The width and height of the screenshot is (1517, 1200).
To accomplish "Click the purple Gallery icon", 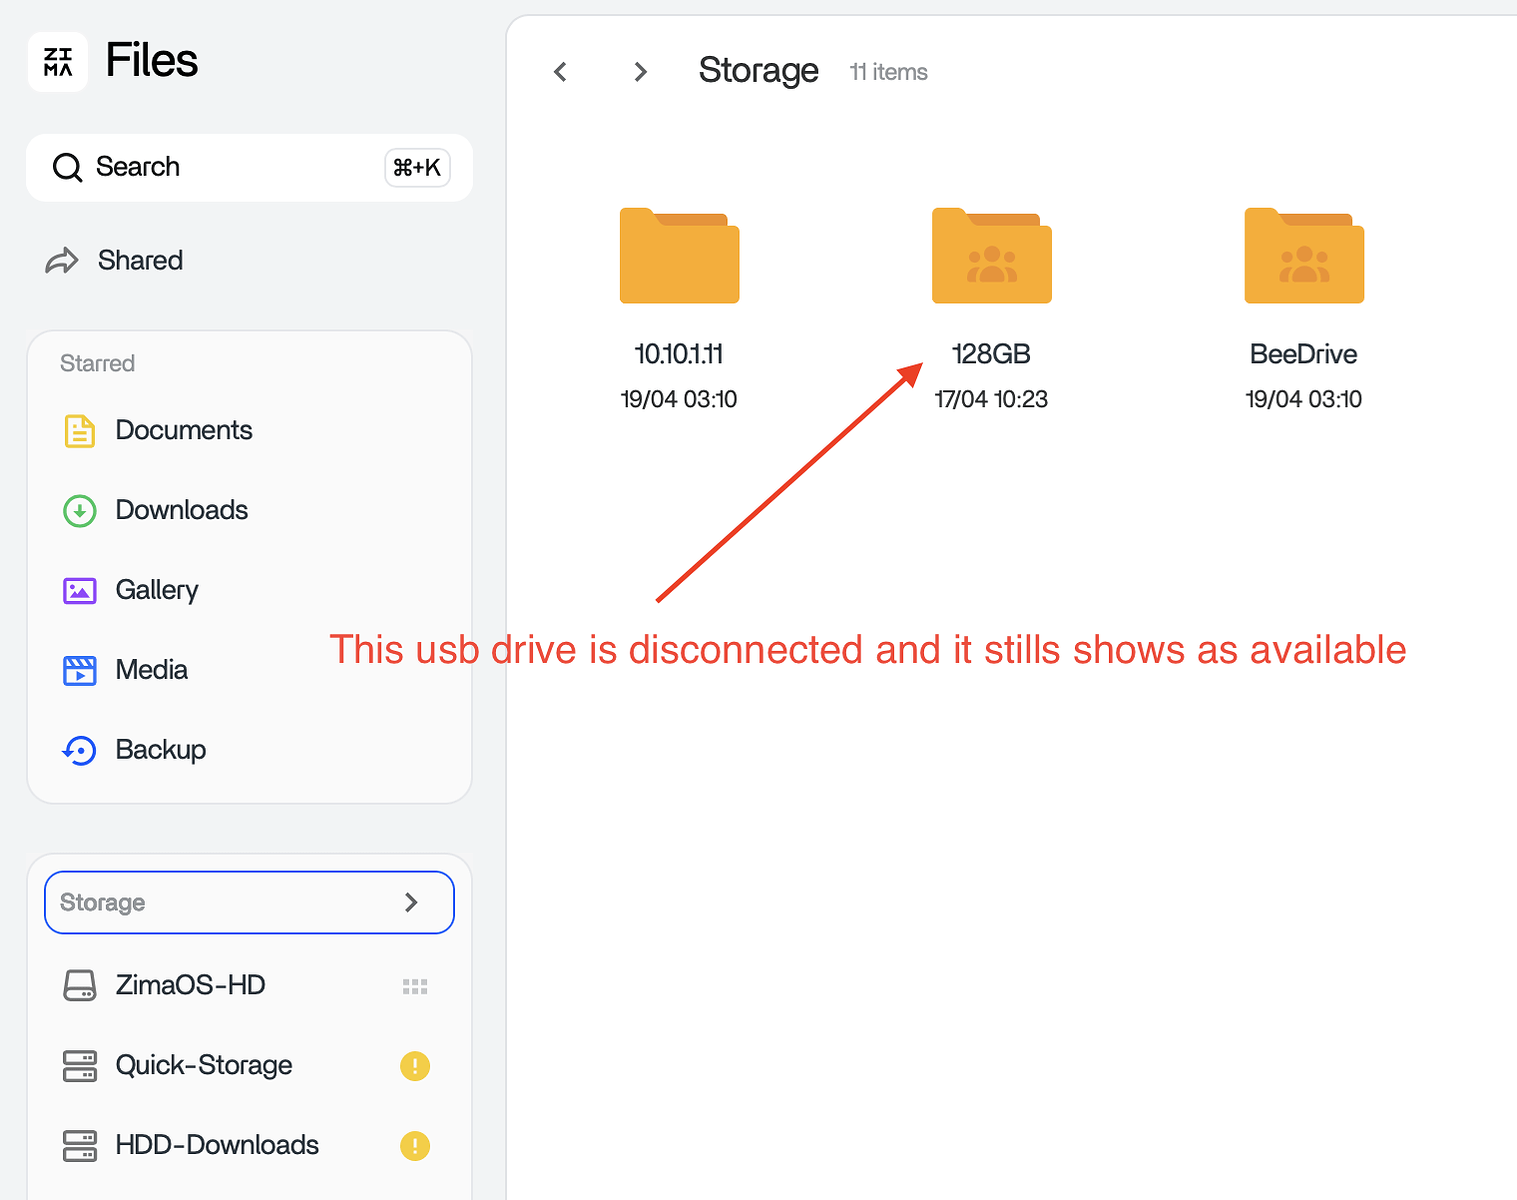I will click(x=80, y=591).
